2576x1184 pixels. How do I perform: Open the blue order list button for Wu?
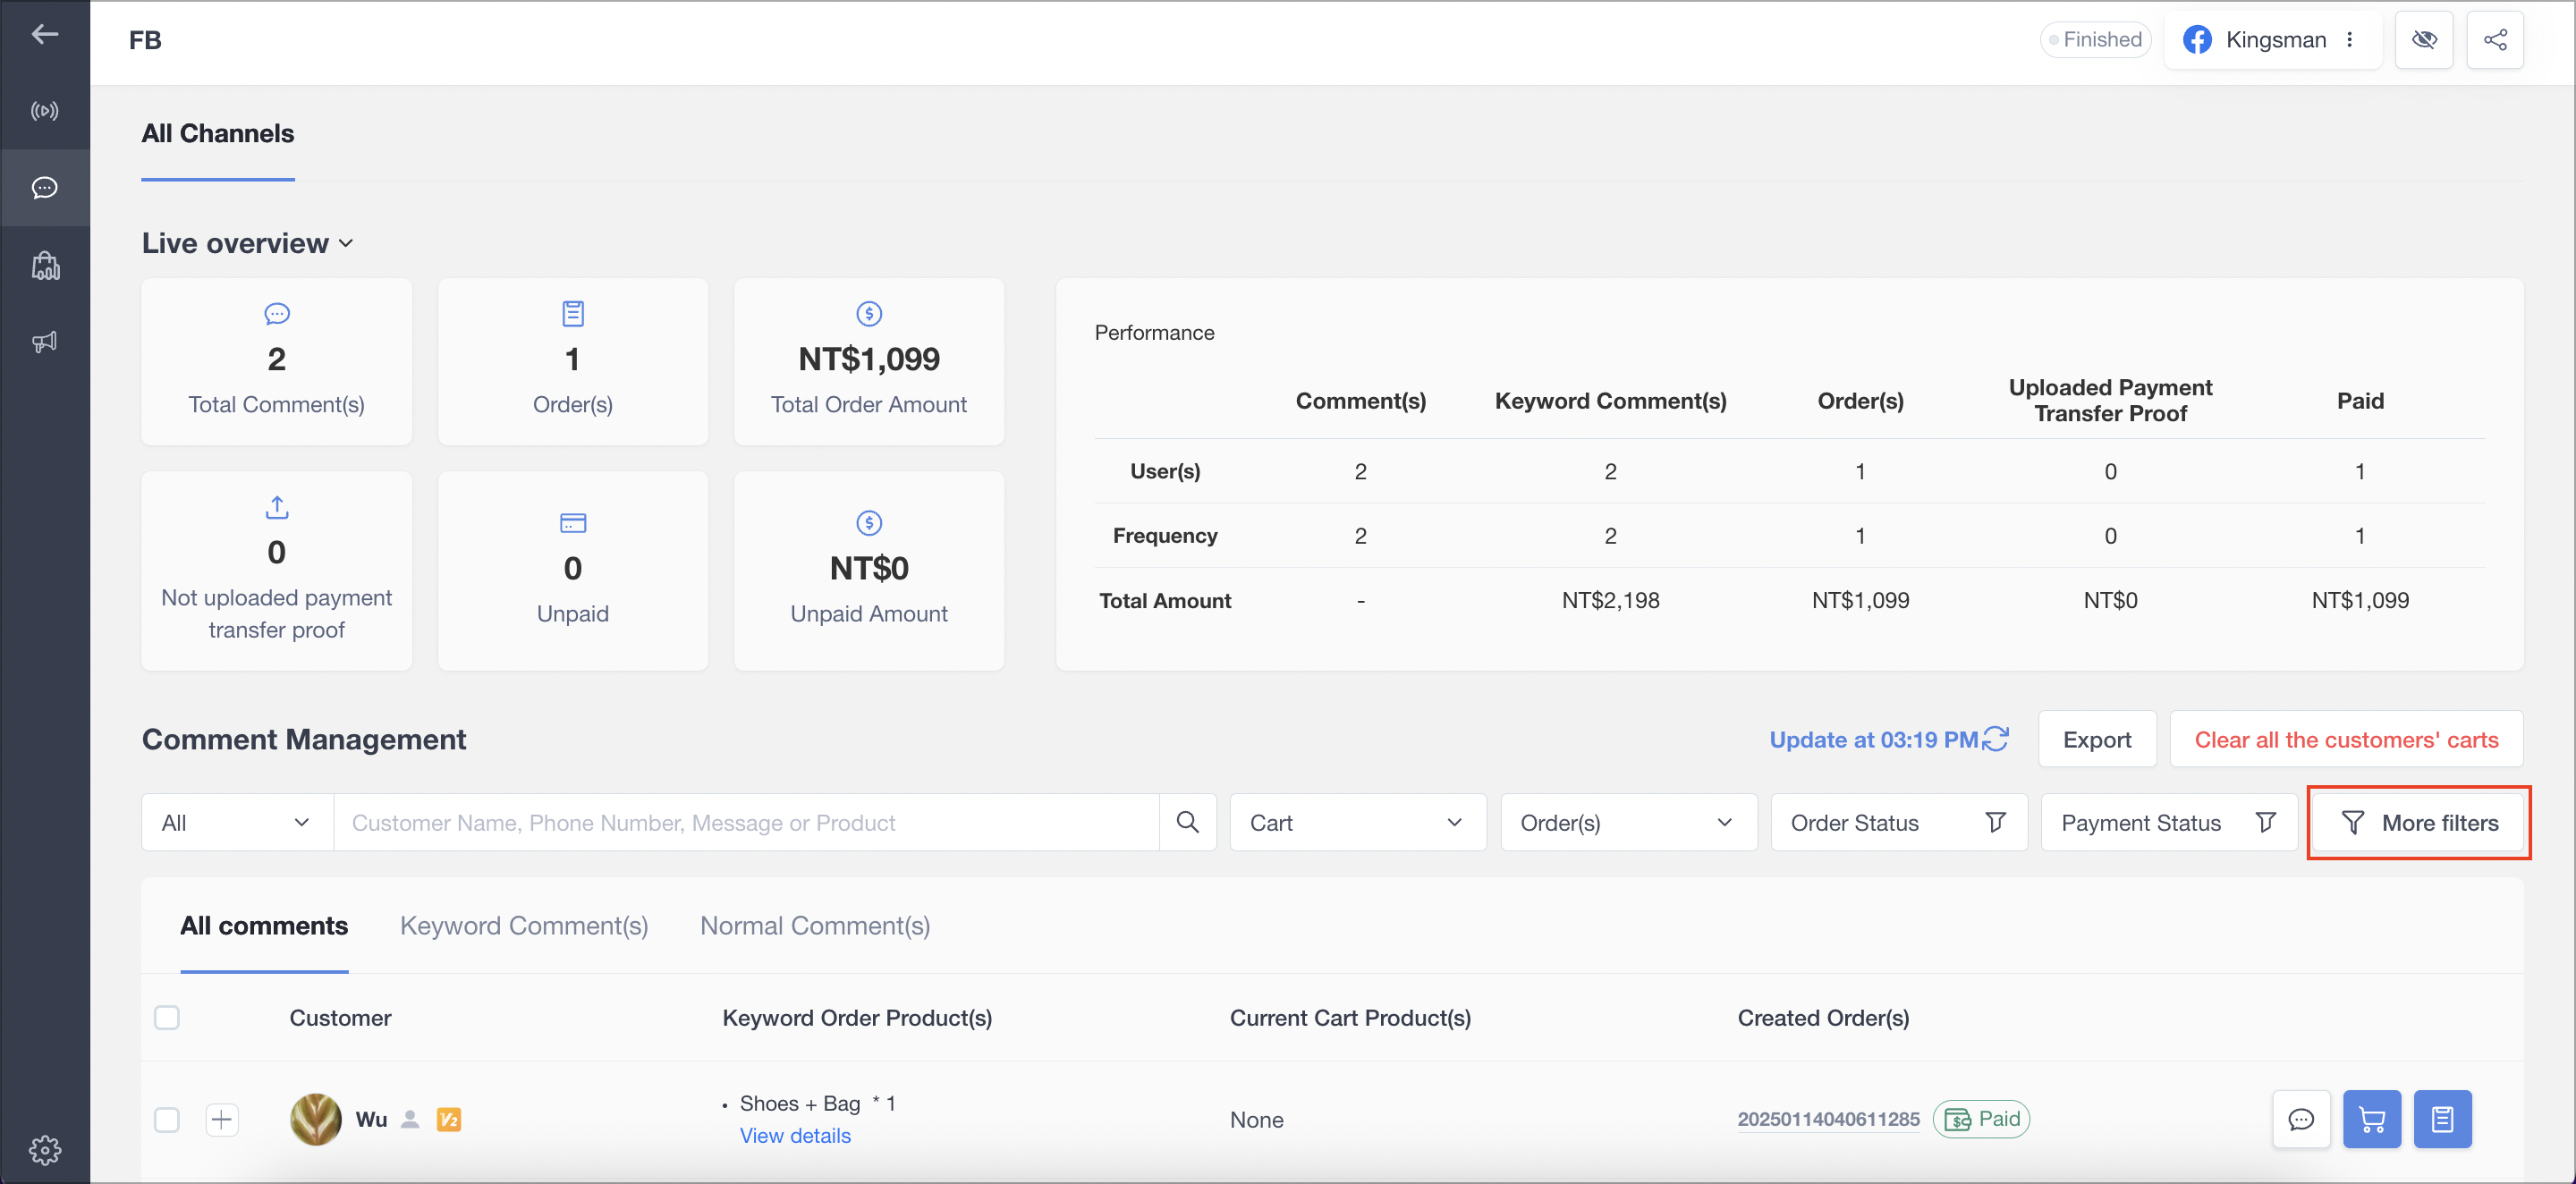tap(2441, 1119)
